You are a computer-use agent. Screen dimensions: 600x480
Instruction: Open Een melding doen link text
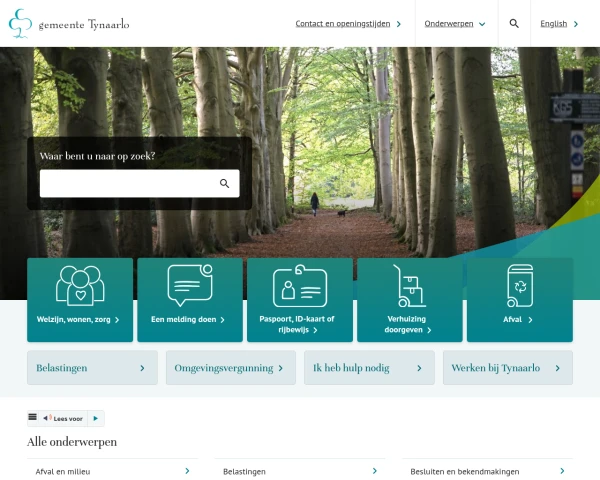pos(184,320)
